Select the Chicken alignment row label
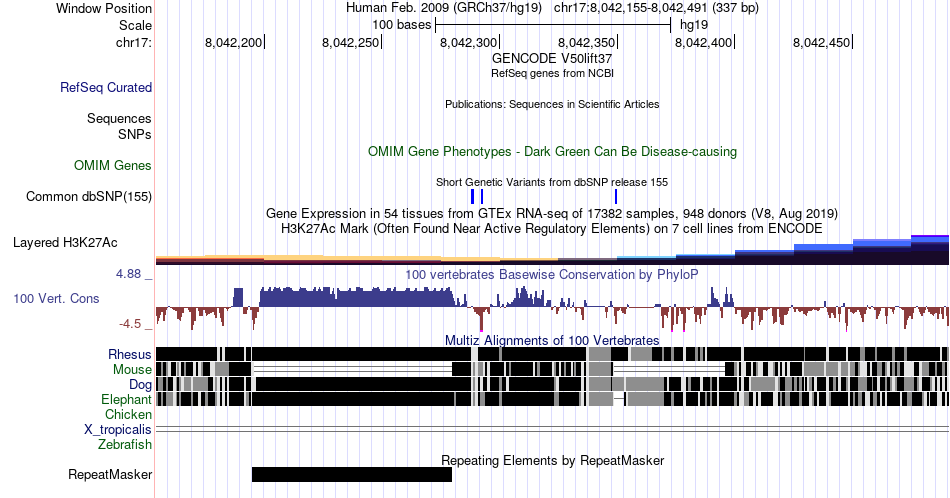This screenshot has width=950, height=498. pyautogui.click(x=128, y=414)
